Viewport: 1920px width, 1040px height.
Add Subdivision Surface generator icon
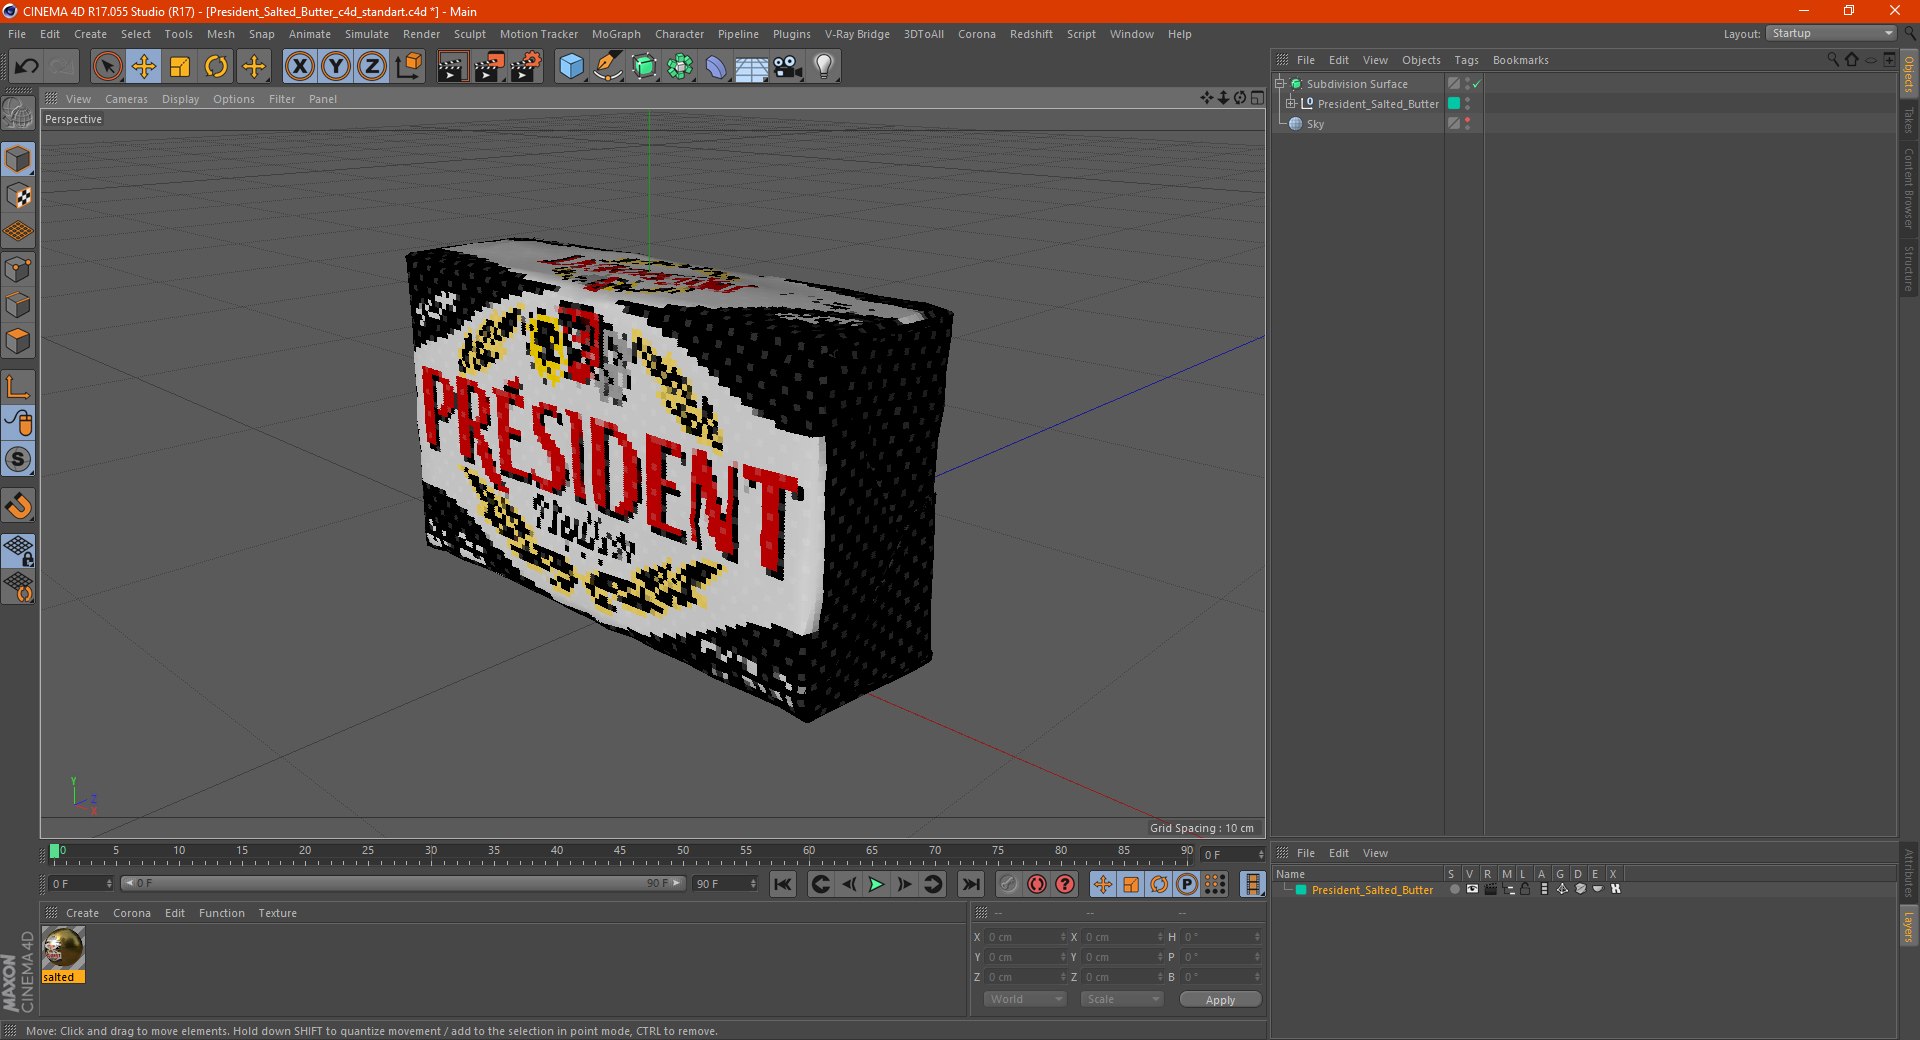644,67
